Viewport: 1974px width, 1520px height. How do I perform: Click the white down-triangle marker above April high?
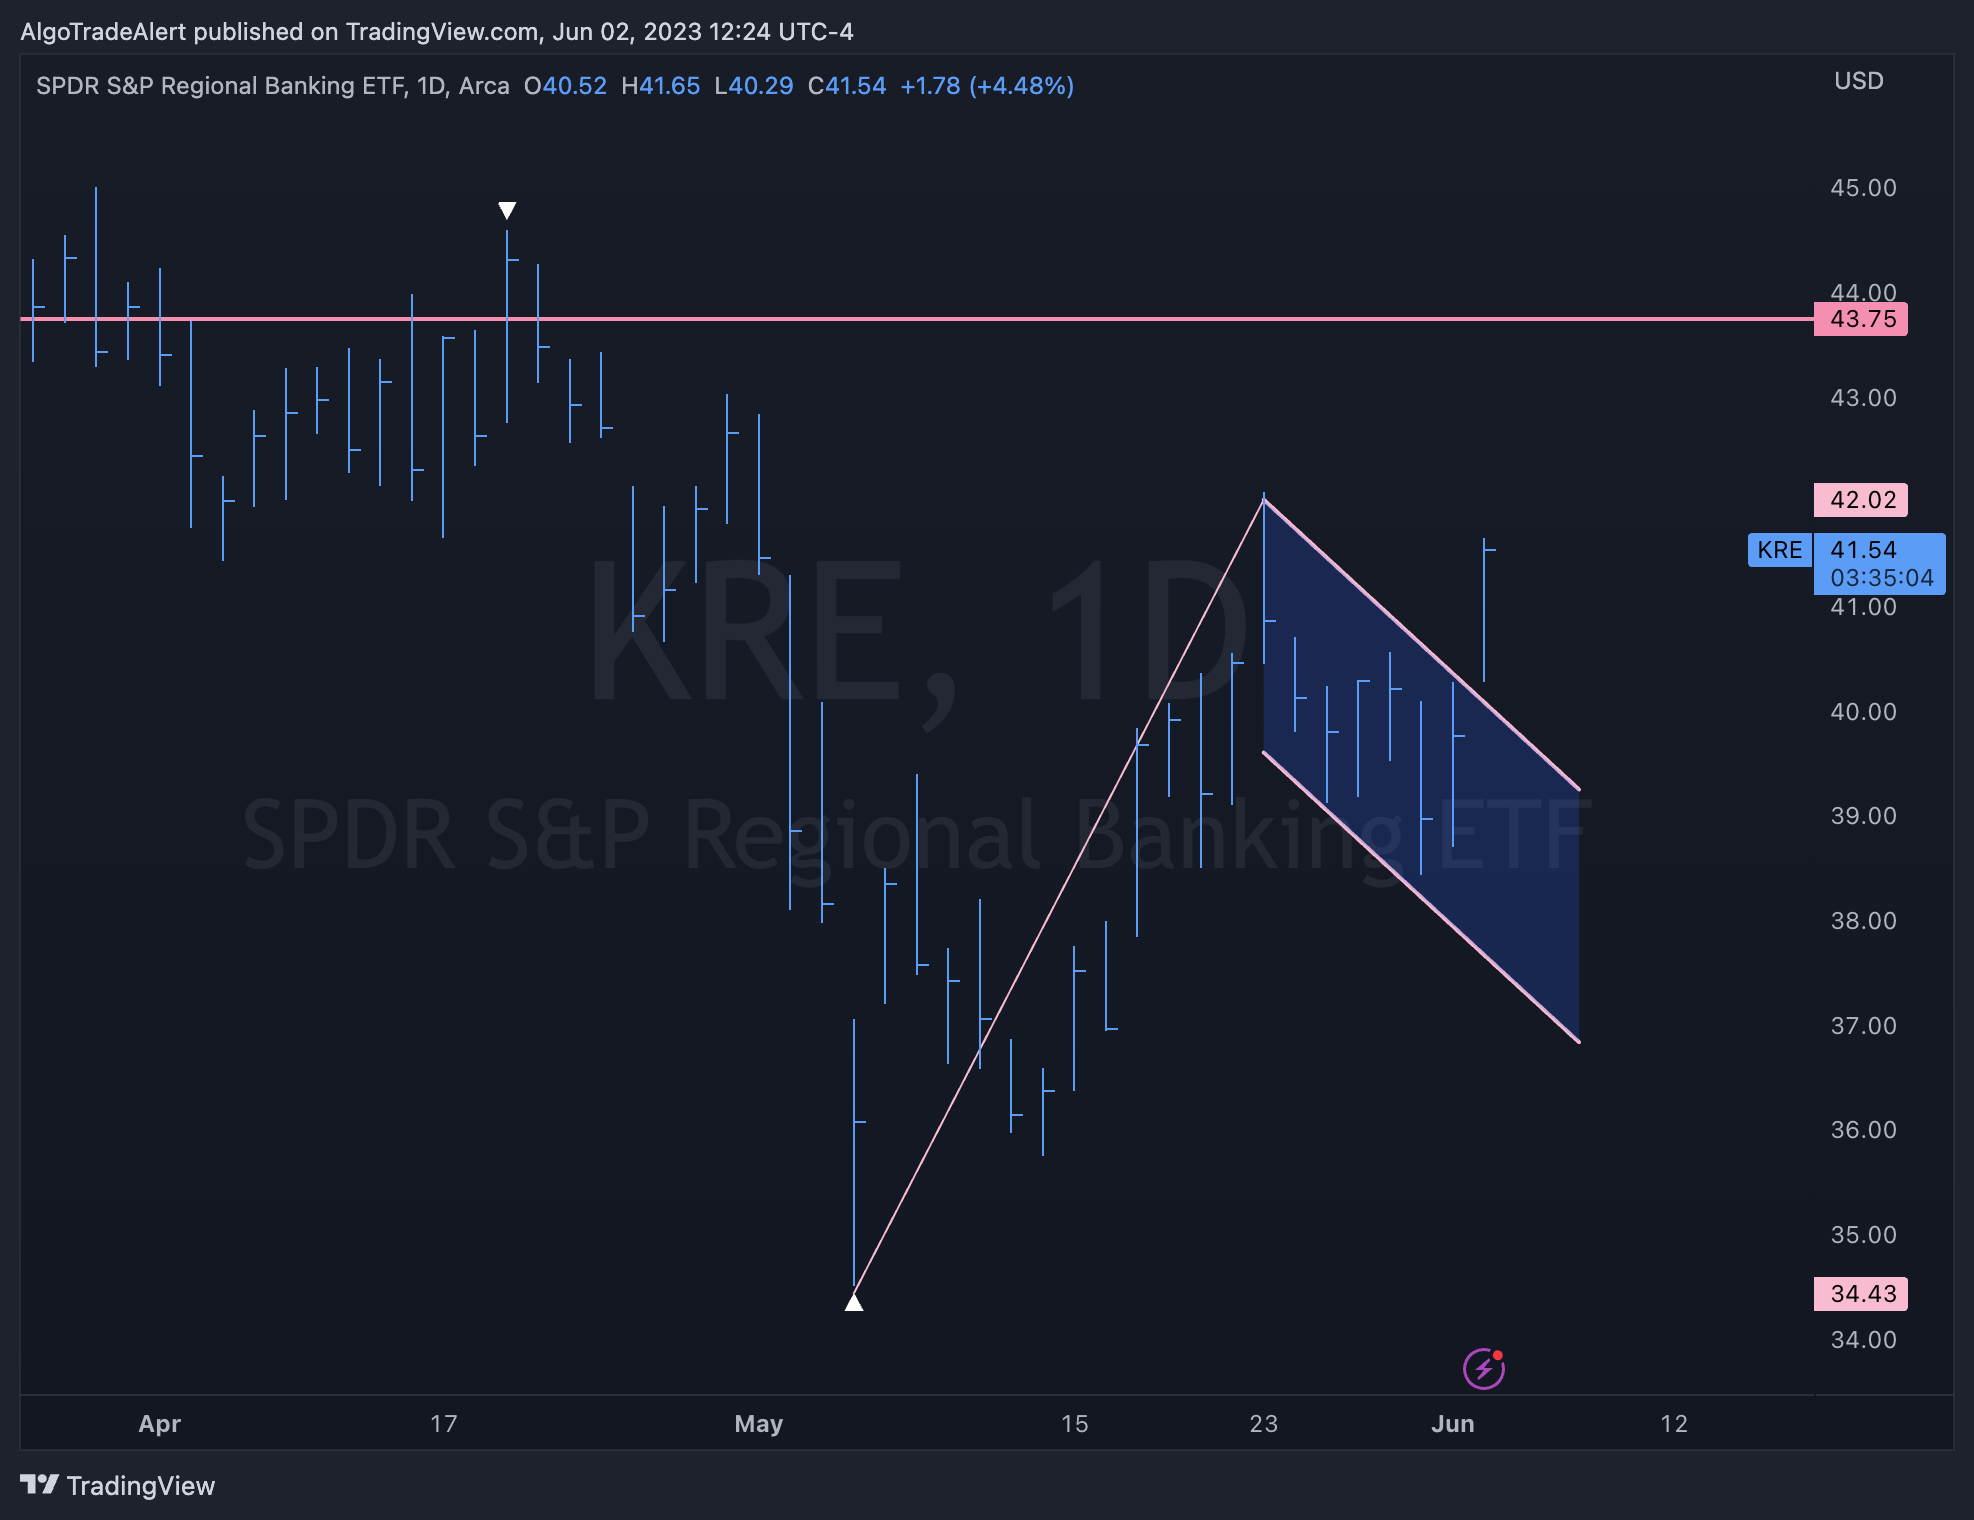click(x=507, y=210)
